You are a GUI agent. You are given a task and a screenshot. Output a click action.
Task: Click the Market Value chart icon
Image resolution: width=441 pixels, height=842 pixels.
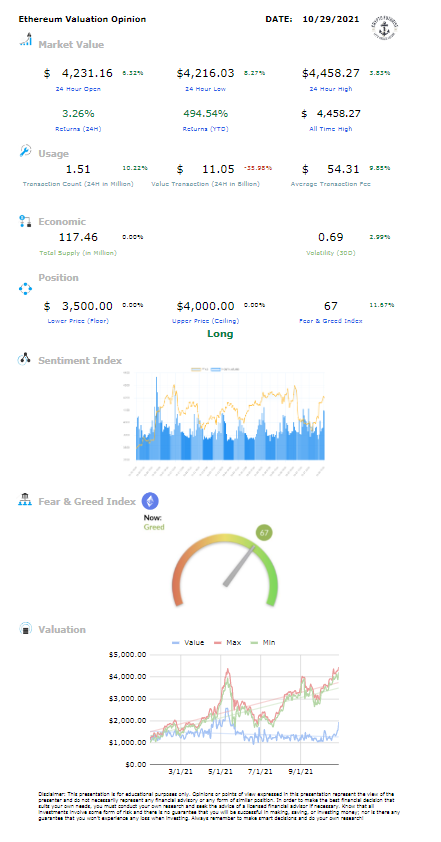[26, 39]
